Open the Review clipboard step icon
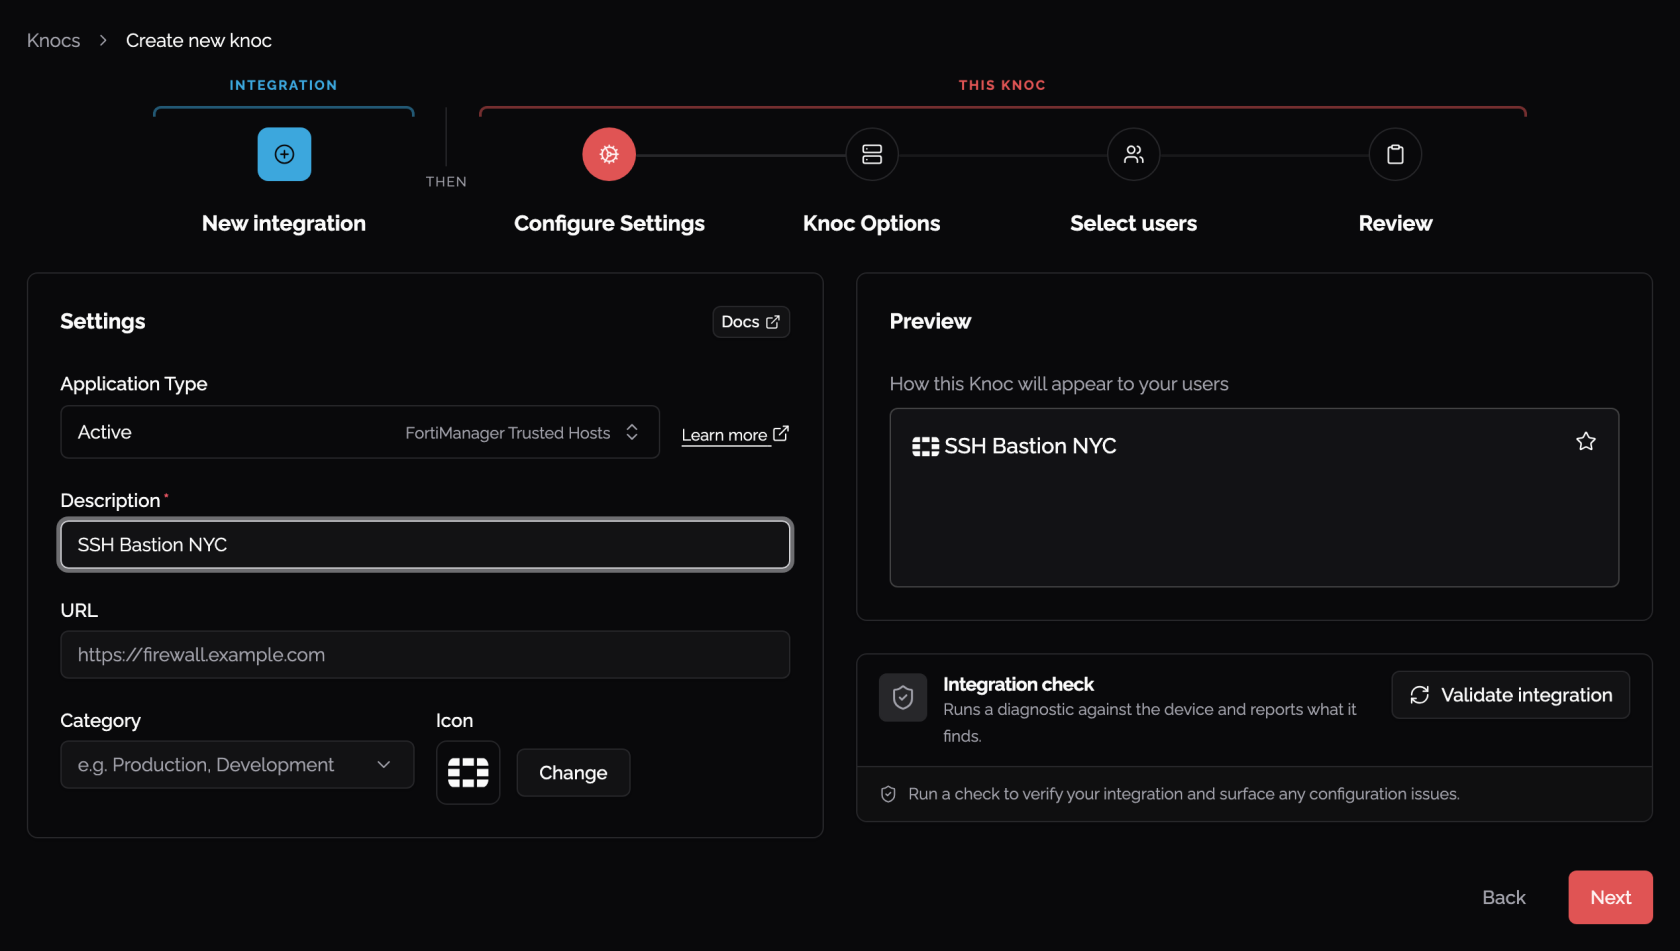Viewport: 1680px width, 951px height. point(1395,154)
